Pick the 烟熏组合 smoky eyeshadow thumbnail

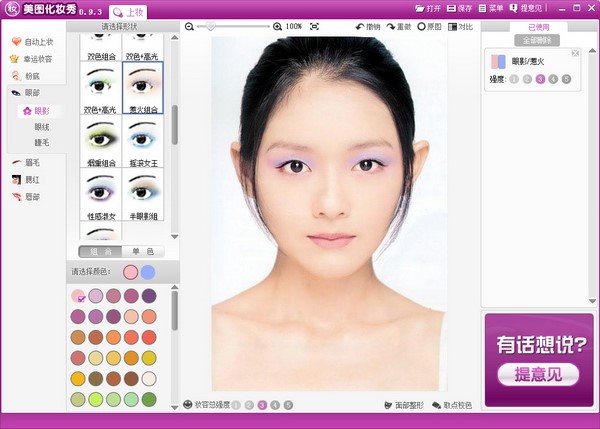coord(101,141)
